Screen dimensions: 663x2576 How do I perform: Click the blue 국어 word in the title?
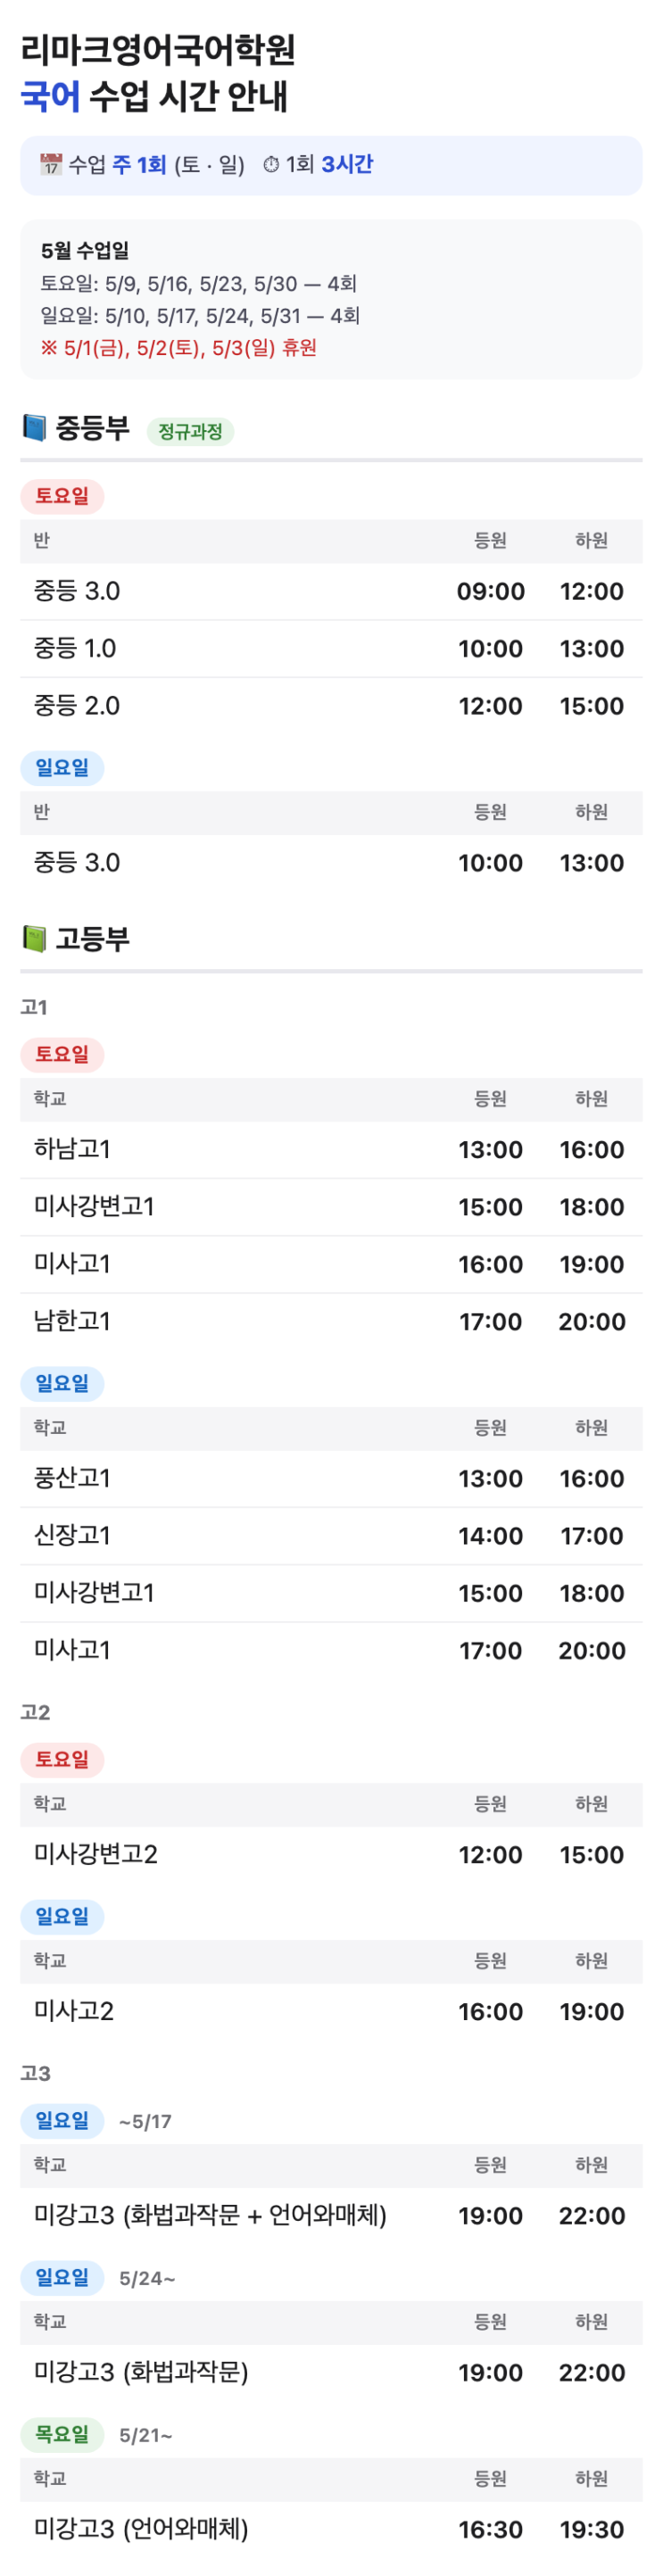click(x=50, y=97)
